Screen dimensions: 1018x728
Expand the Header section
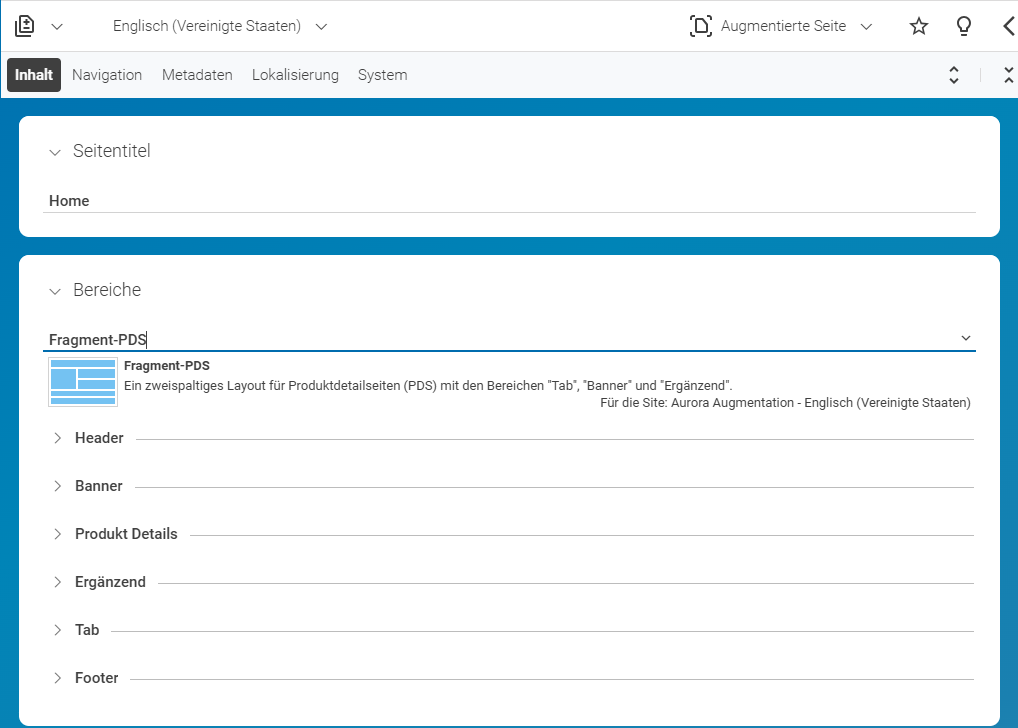(58, 438)
